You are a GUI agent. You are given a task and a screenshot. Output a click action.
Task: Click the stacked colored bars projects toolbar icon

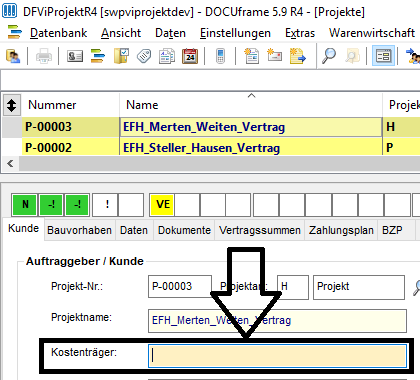click(x=98, y=56)
